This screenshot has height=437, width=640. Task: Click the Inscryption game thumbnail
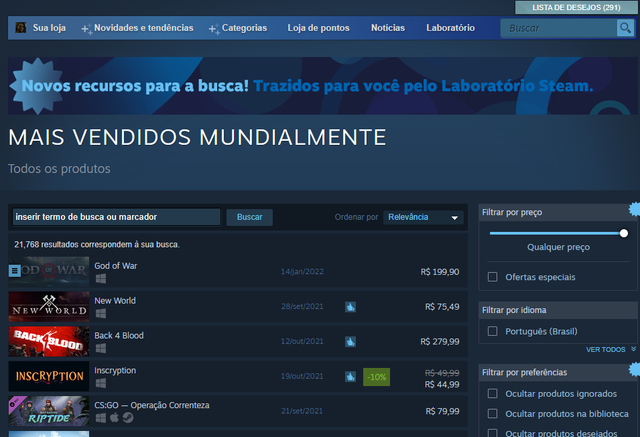pyautogui.click(x=49, y=376)
